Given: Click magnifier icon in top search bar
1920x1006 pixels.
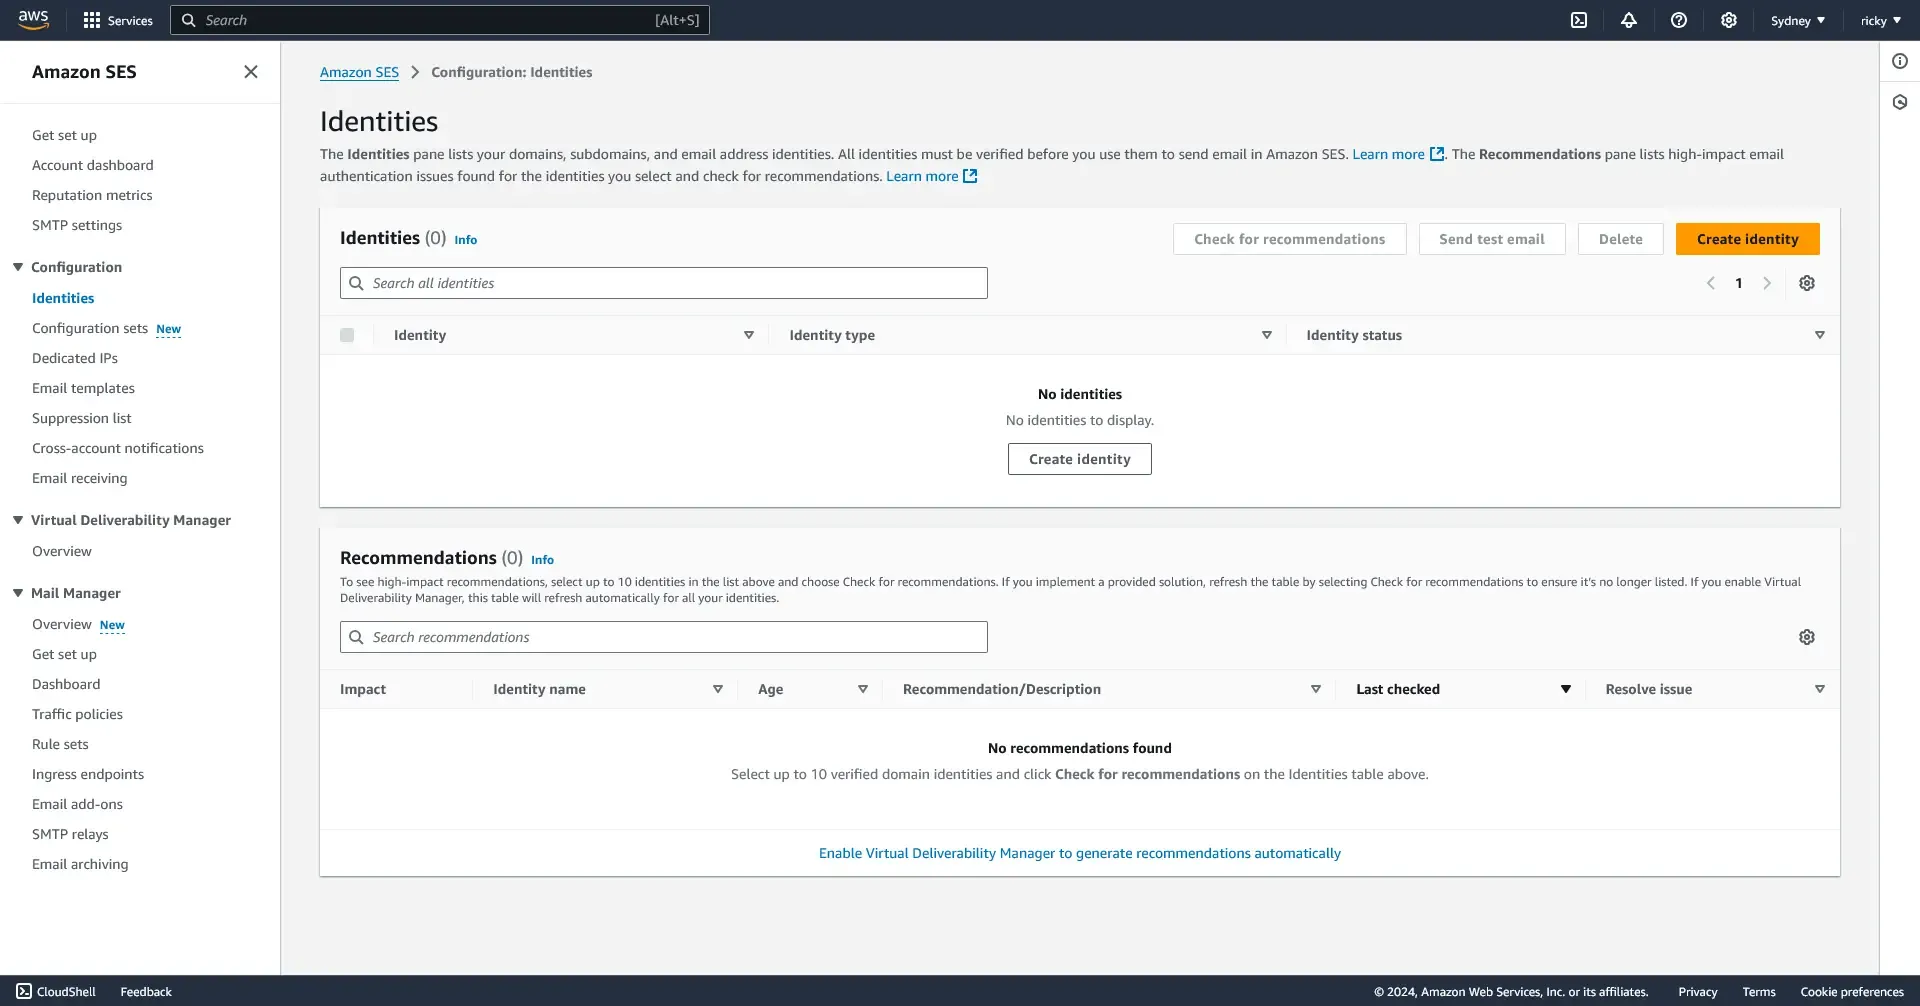Looking at the screenshot, I should pyautogui.click(x=188, y=20).
